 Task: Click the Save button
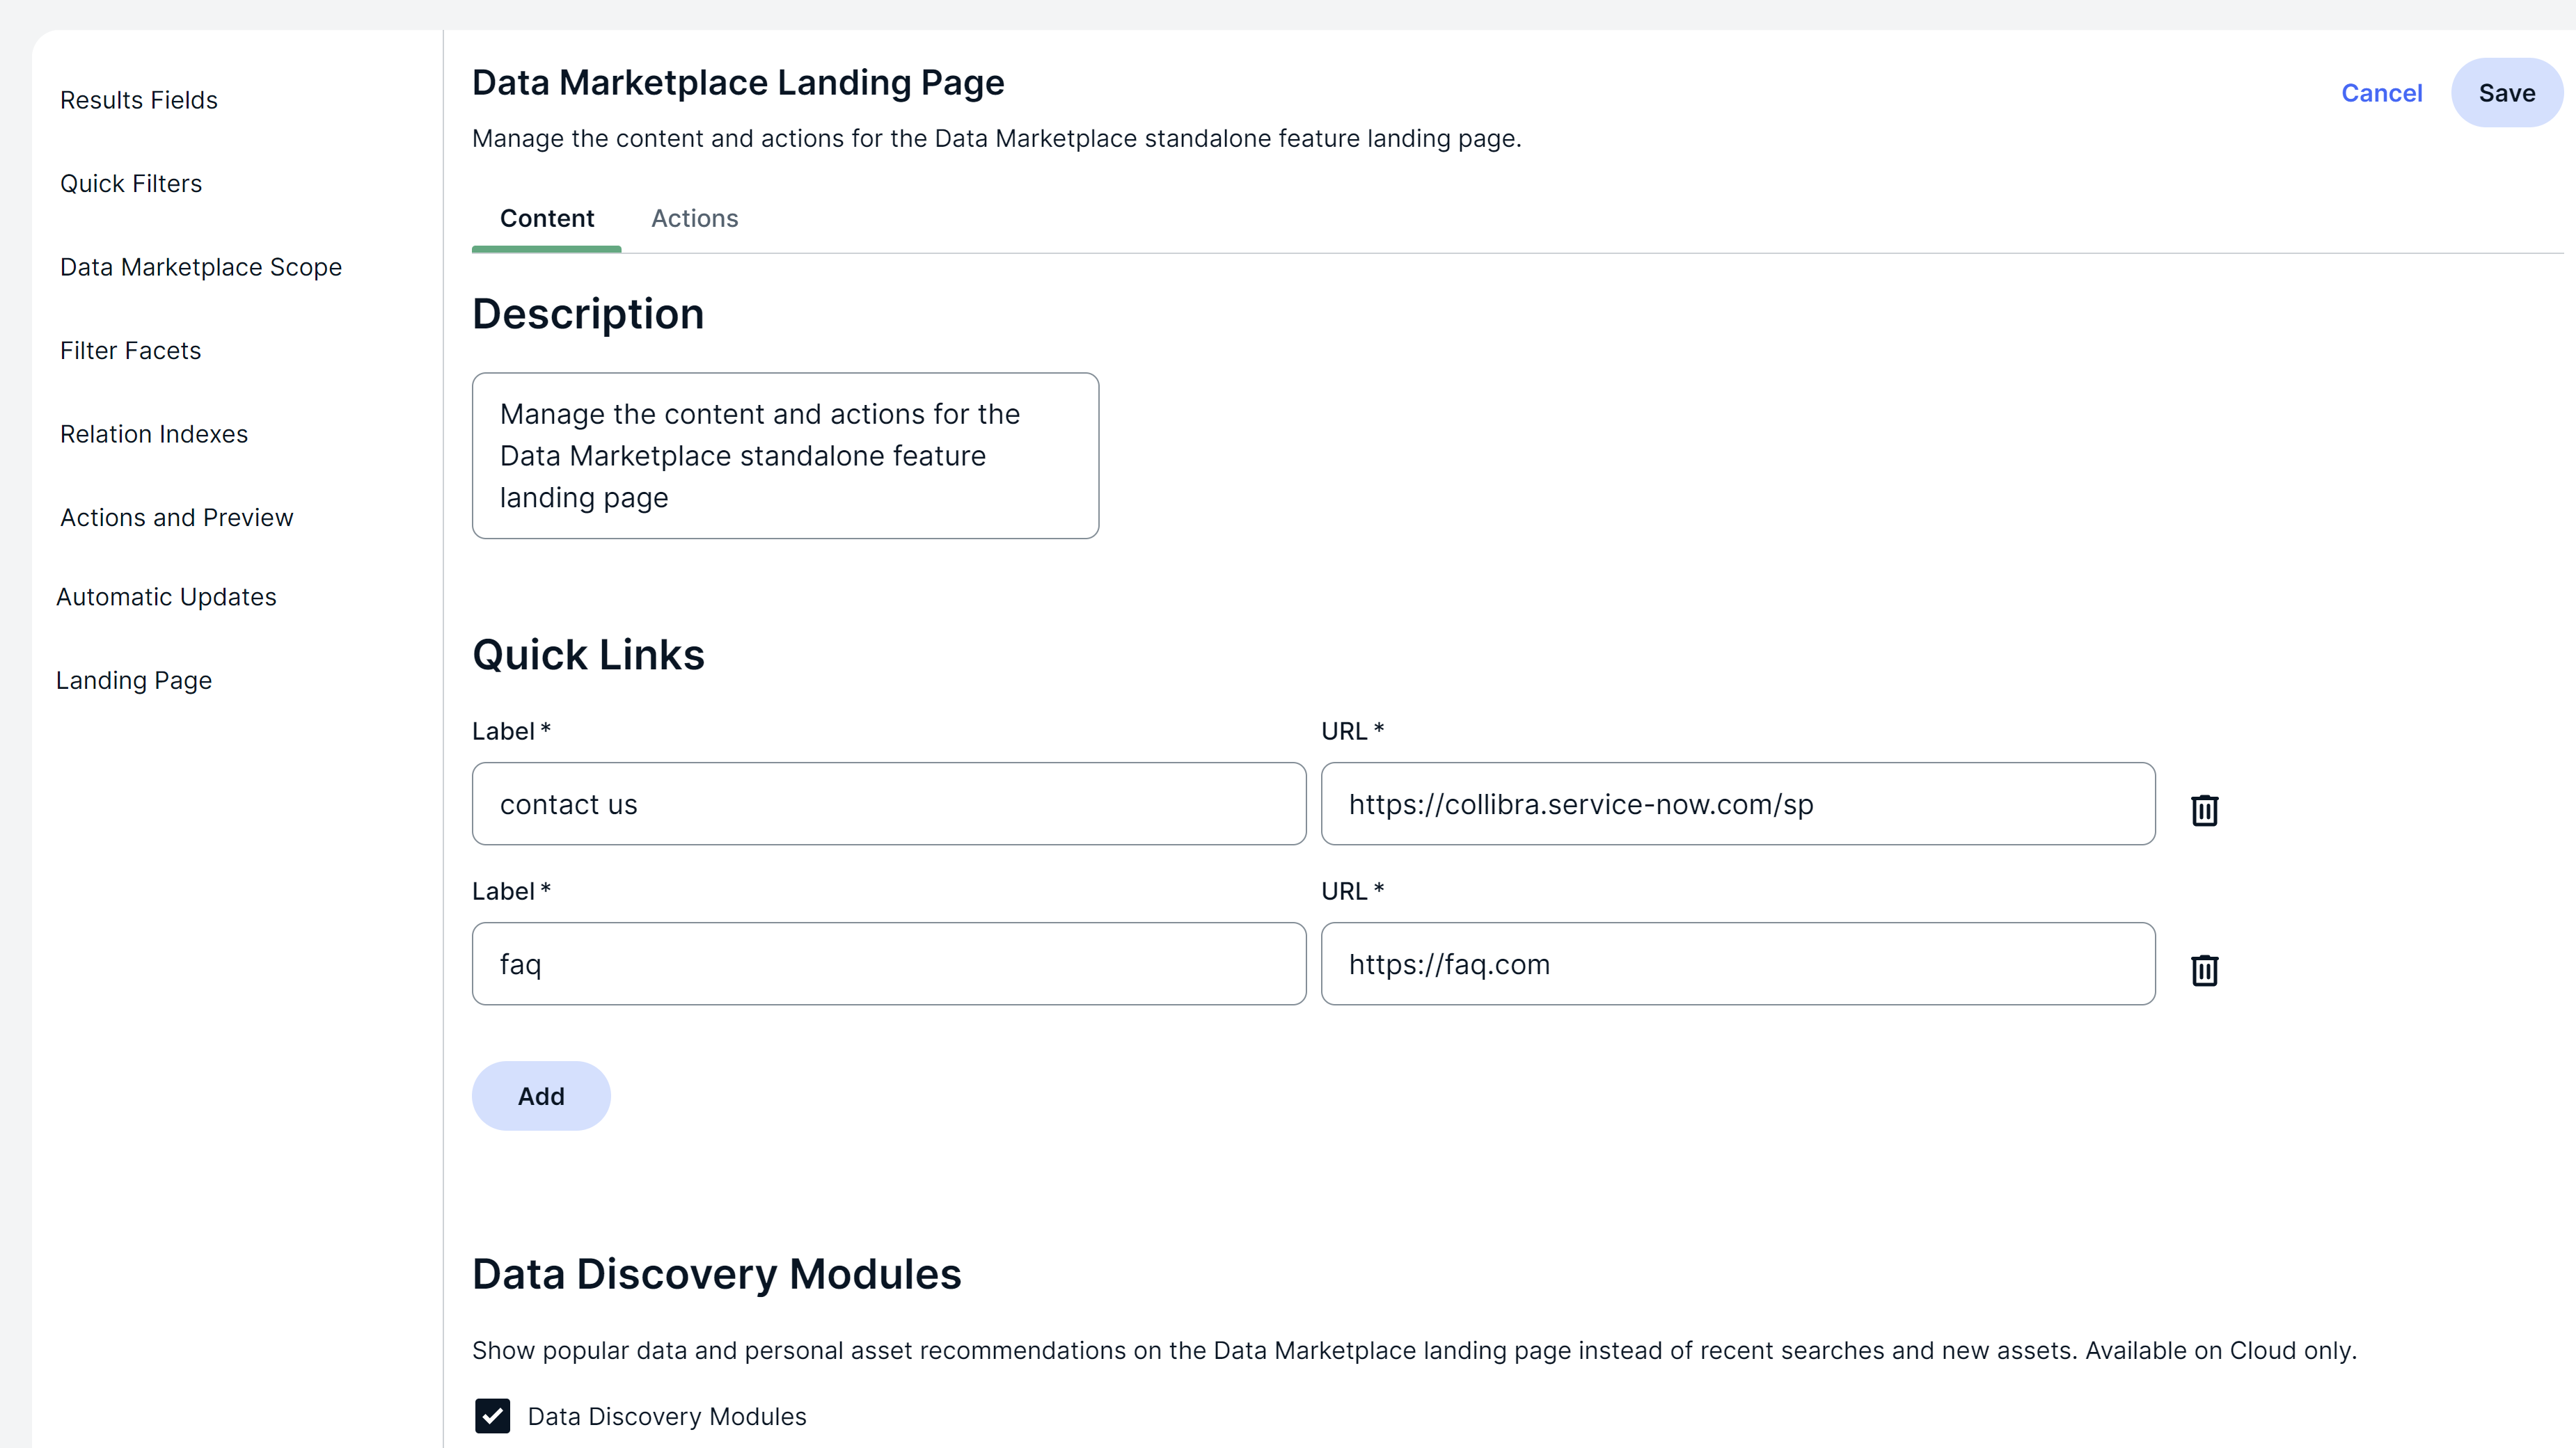pos(2506,93)
